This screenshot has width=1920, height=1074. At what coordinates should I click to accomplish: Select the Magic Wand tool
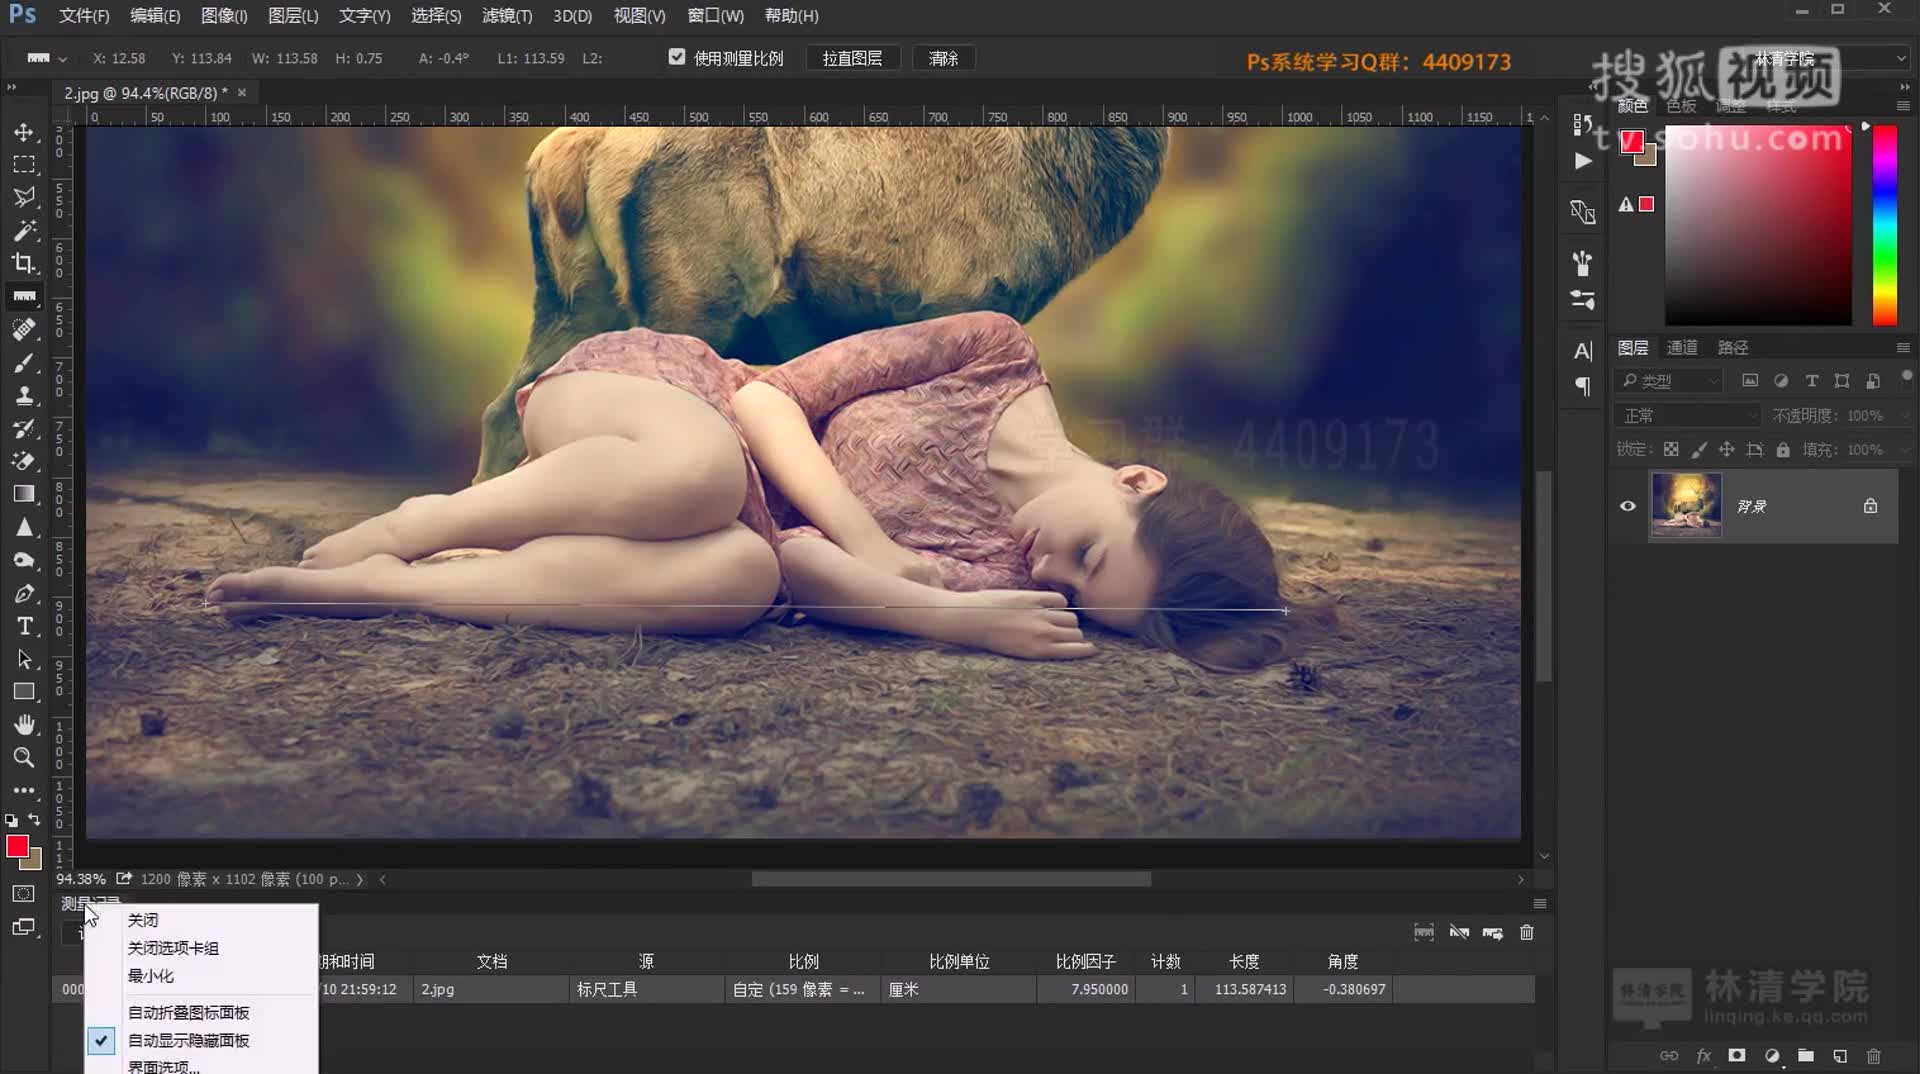[24, 231]
